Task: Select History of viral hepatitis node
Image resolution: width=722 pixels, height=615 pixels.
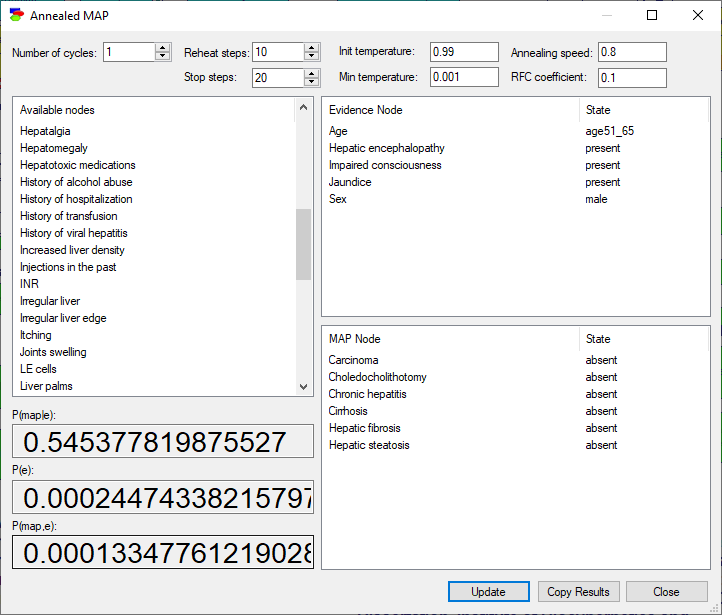Action: [74, 233]
